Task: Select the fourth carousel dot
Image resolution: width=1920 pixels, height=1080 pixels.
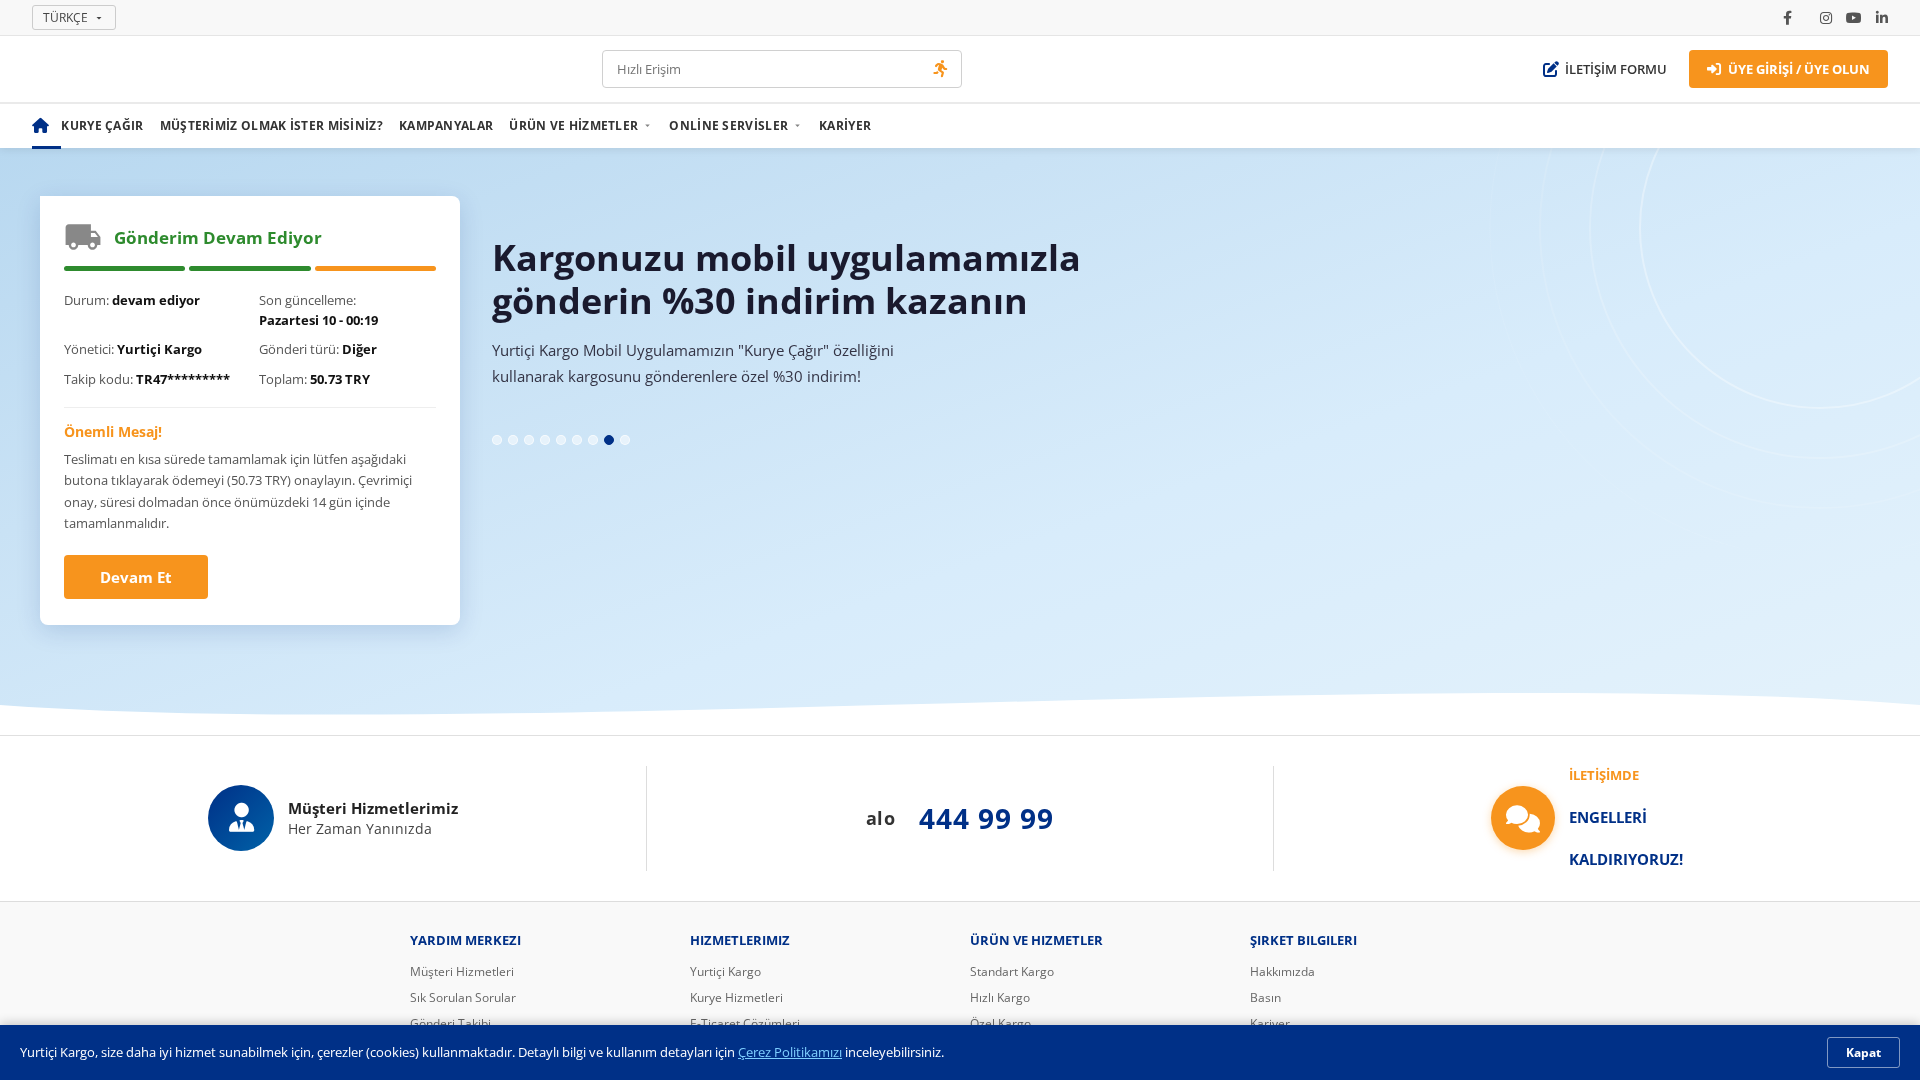Action: tap(545, 440)
